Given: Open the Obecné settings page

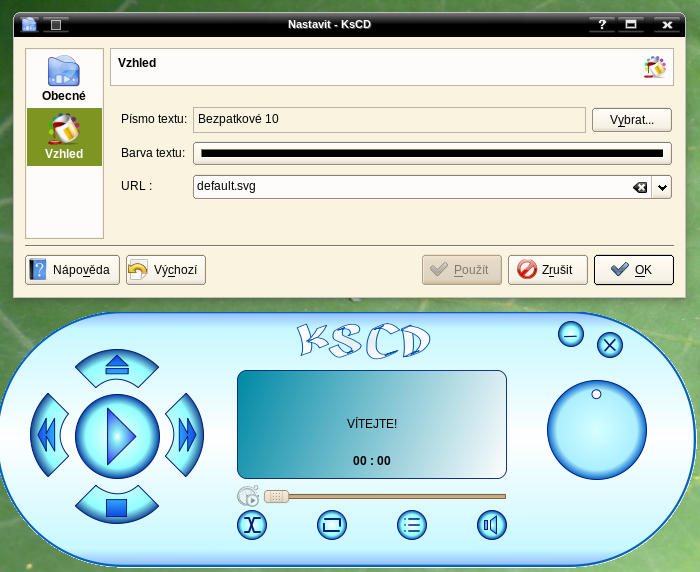Looking at the screenshot, I should pos(64,79).
